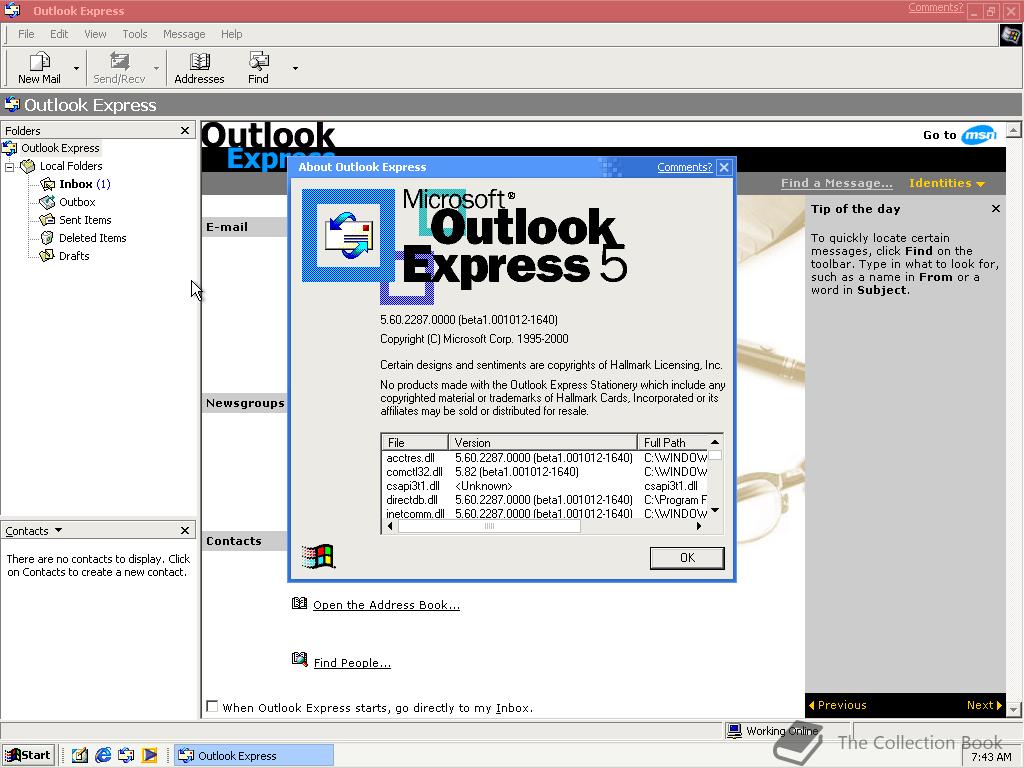
Task: Click the Inbox folder icon
Action: coord(48,184)
